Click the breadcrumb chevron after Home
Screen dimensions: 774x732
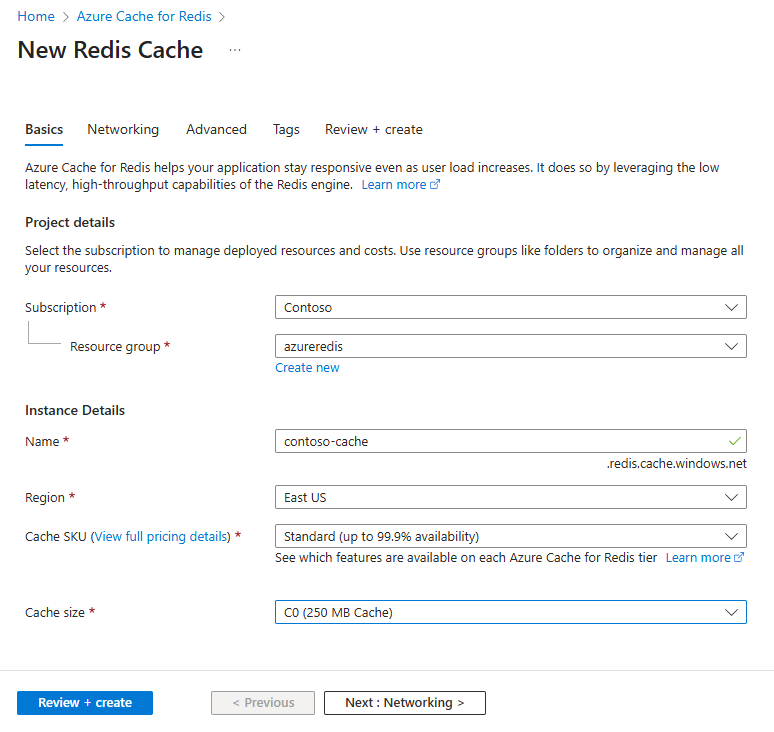point(66,17)
